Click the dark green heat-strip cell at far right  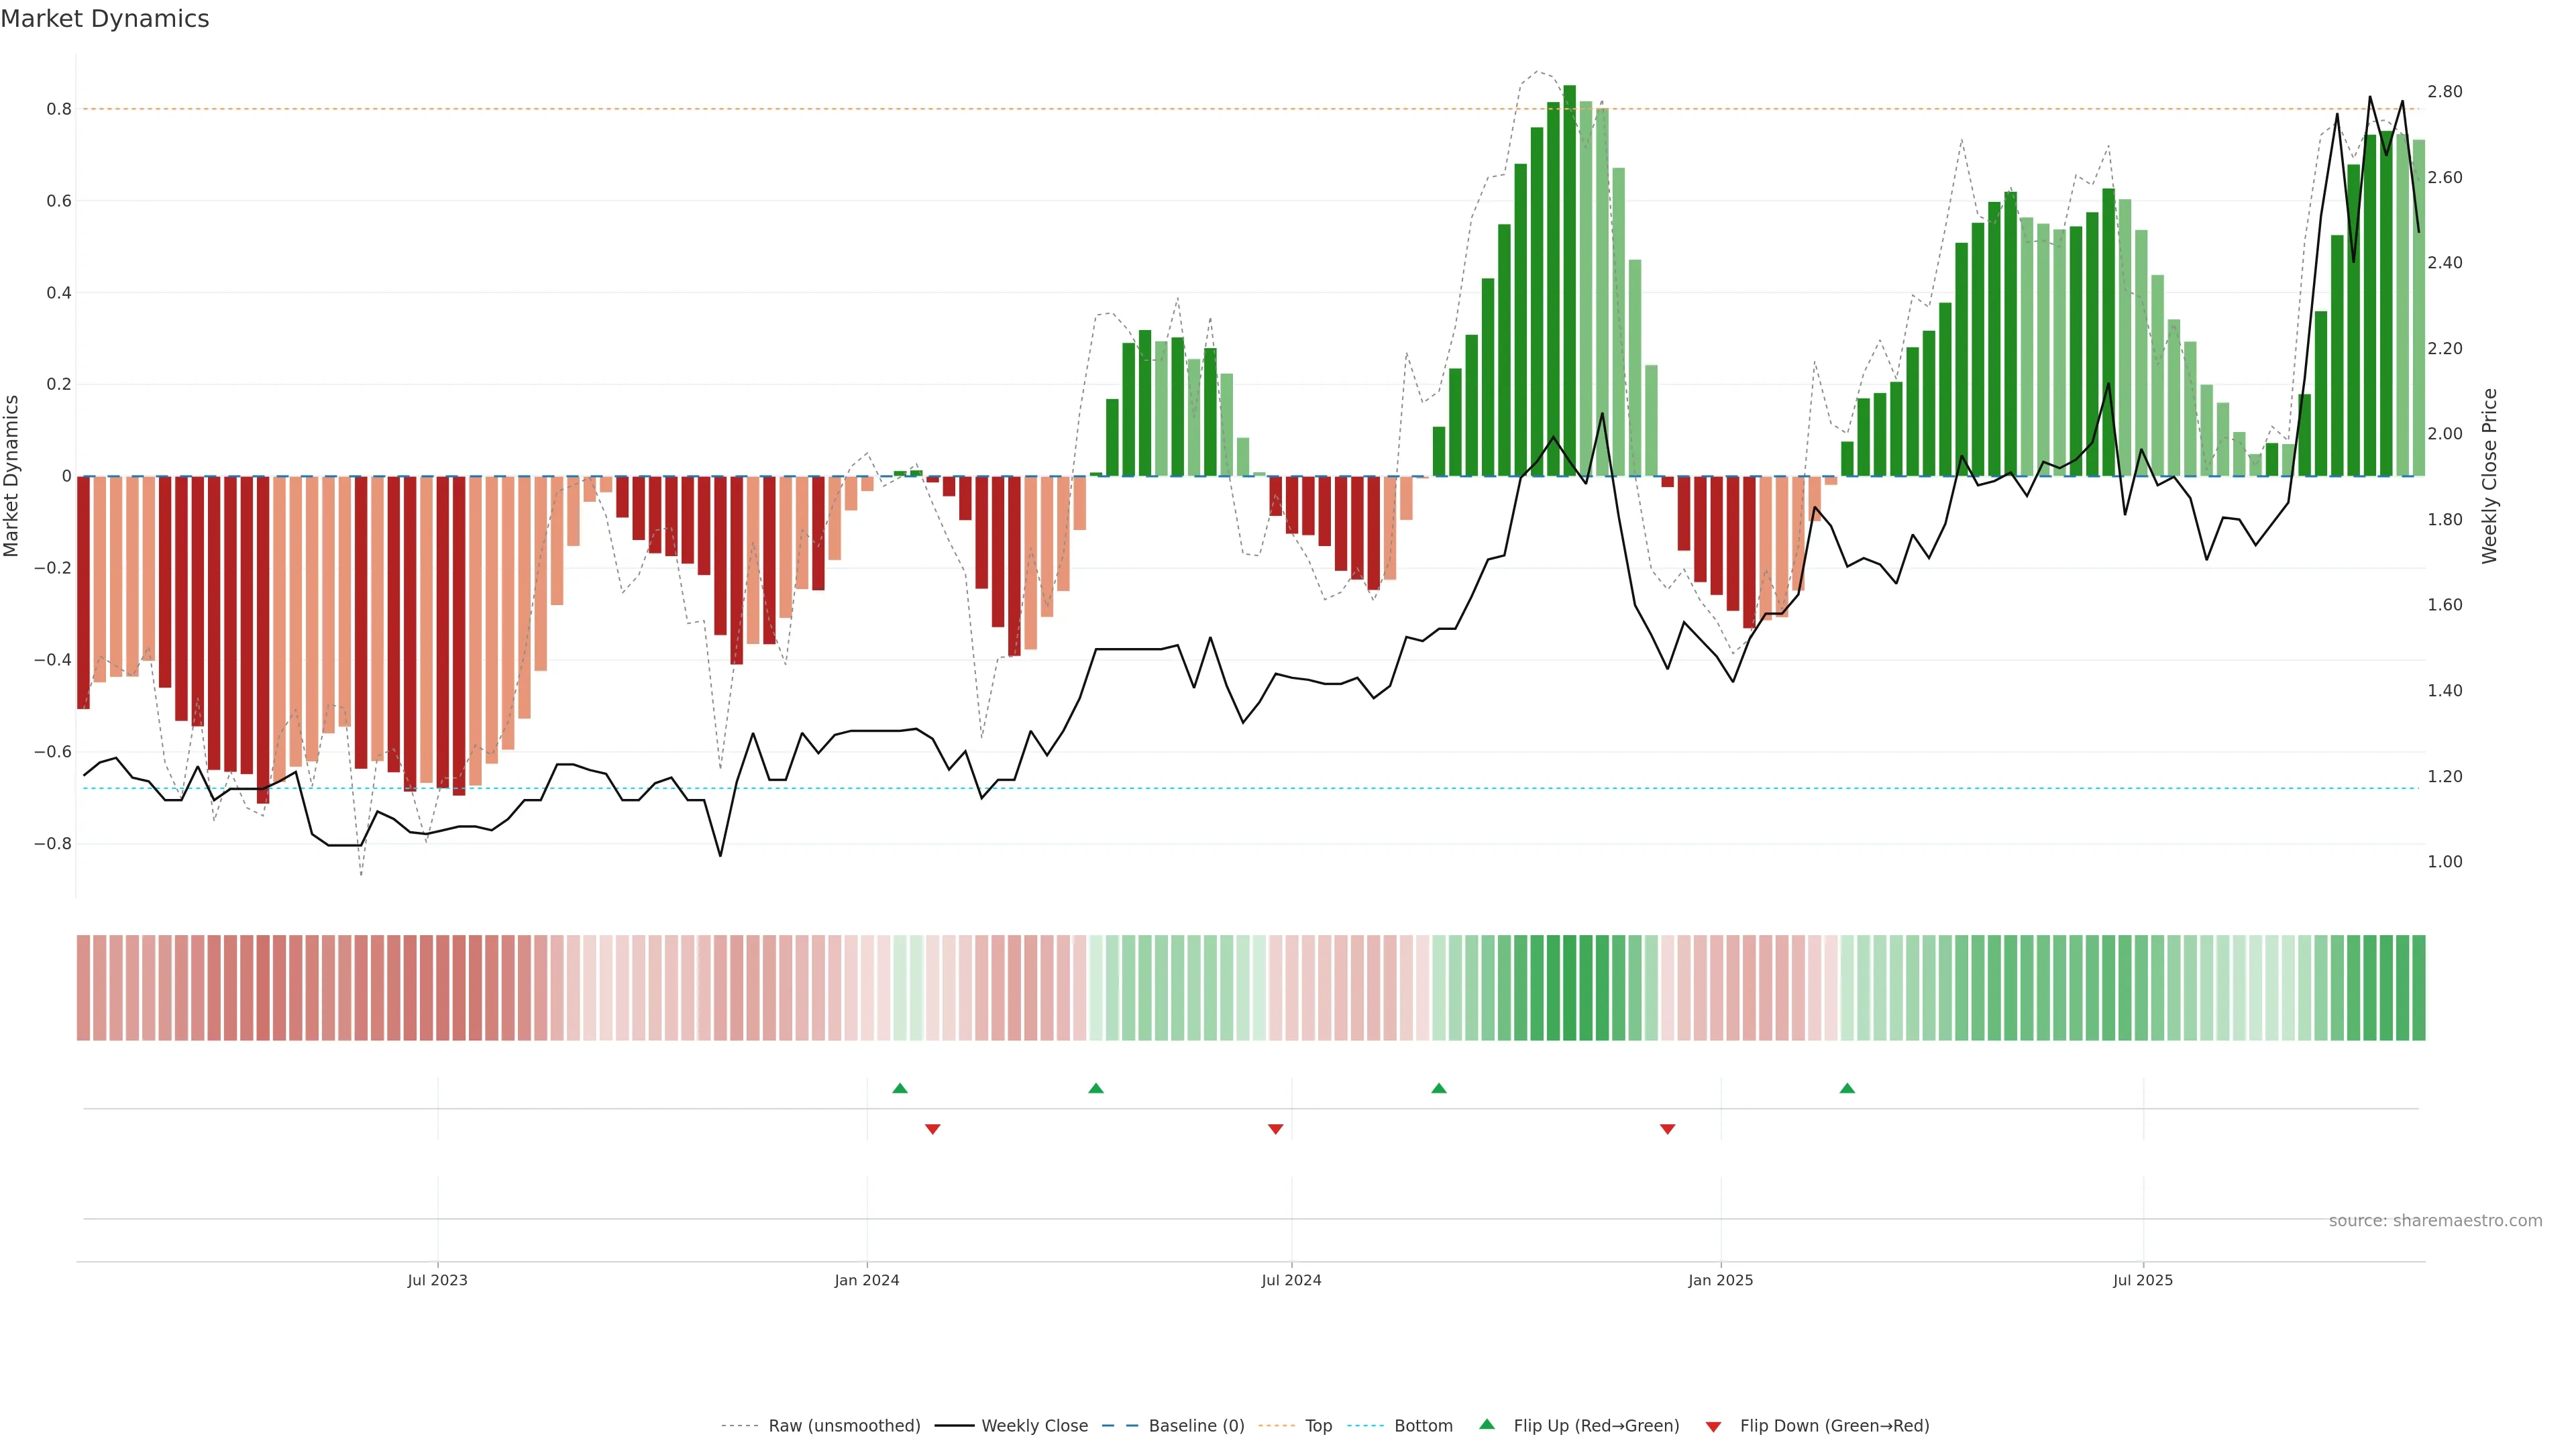click(2418, 988)
